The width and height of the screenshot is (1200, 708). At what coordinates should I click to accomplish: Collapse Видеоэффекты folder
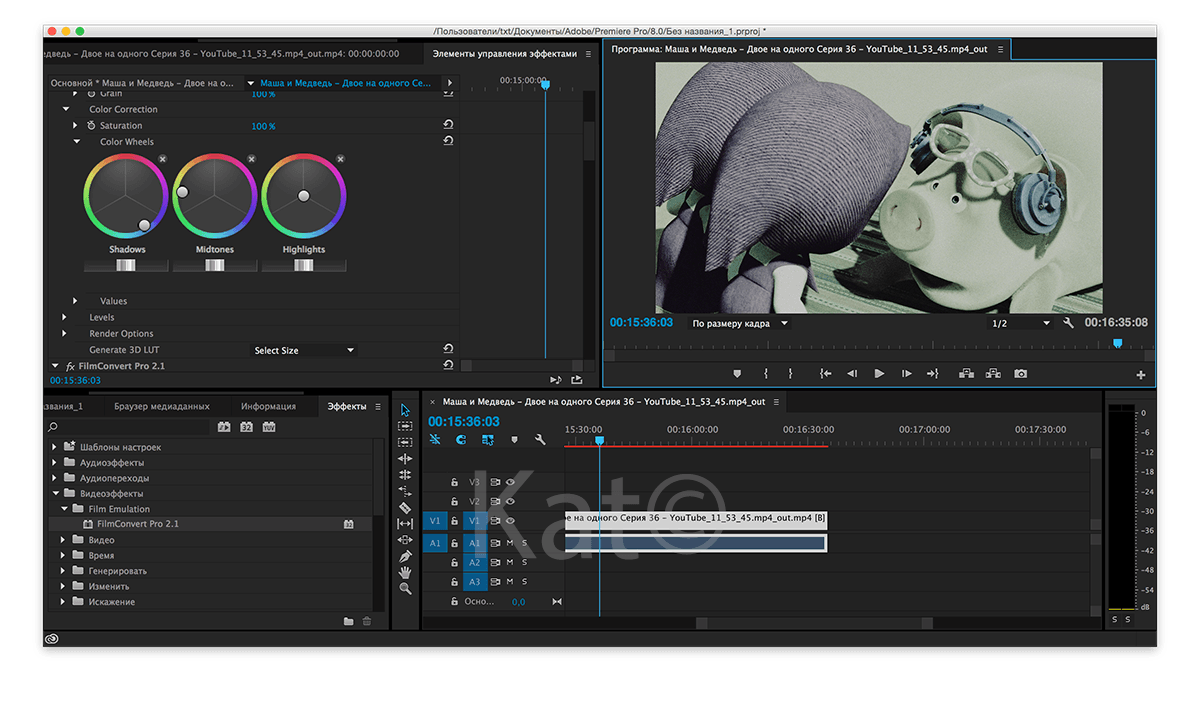click(x=55, y=494)
